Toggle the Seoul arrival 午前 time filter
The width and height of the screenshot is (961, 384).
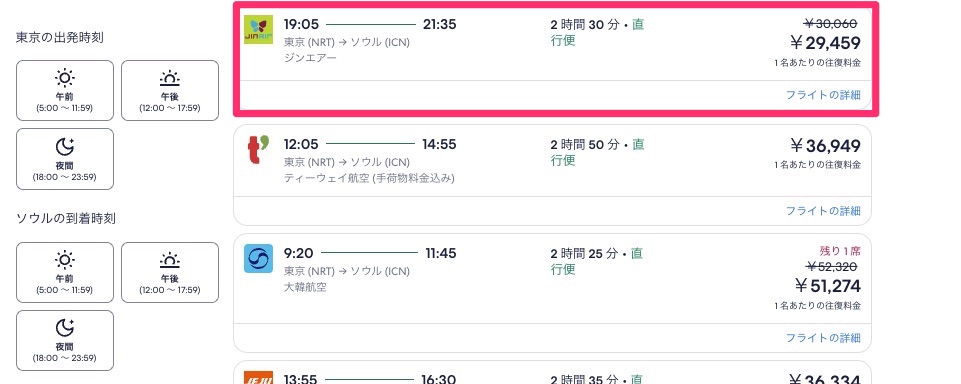click(64, 273)
